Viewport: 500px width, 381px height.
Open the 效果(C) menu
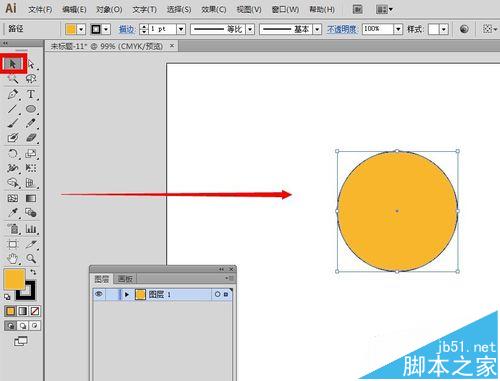tap(214, 10)
